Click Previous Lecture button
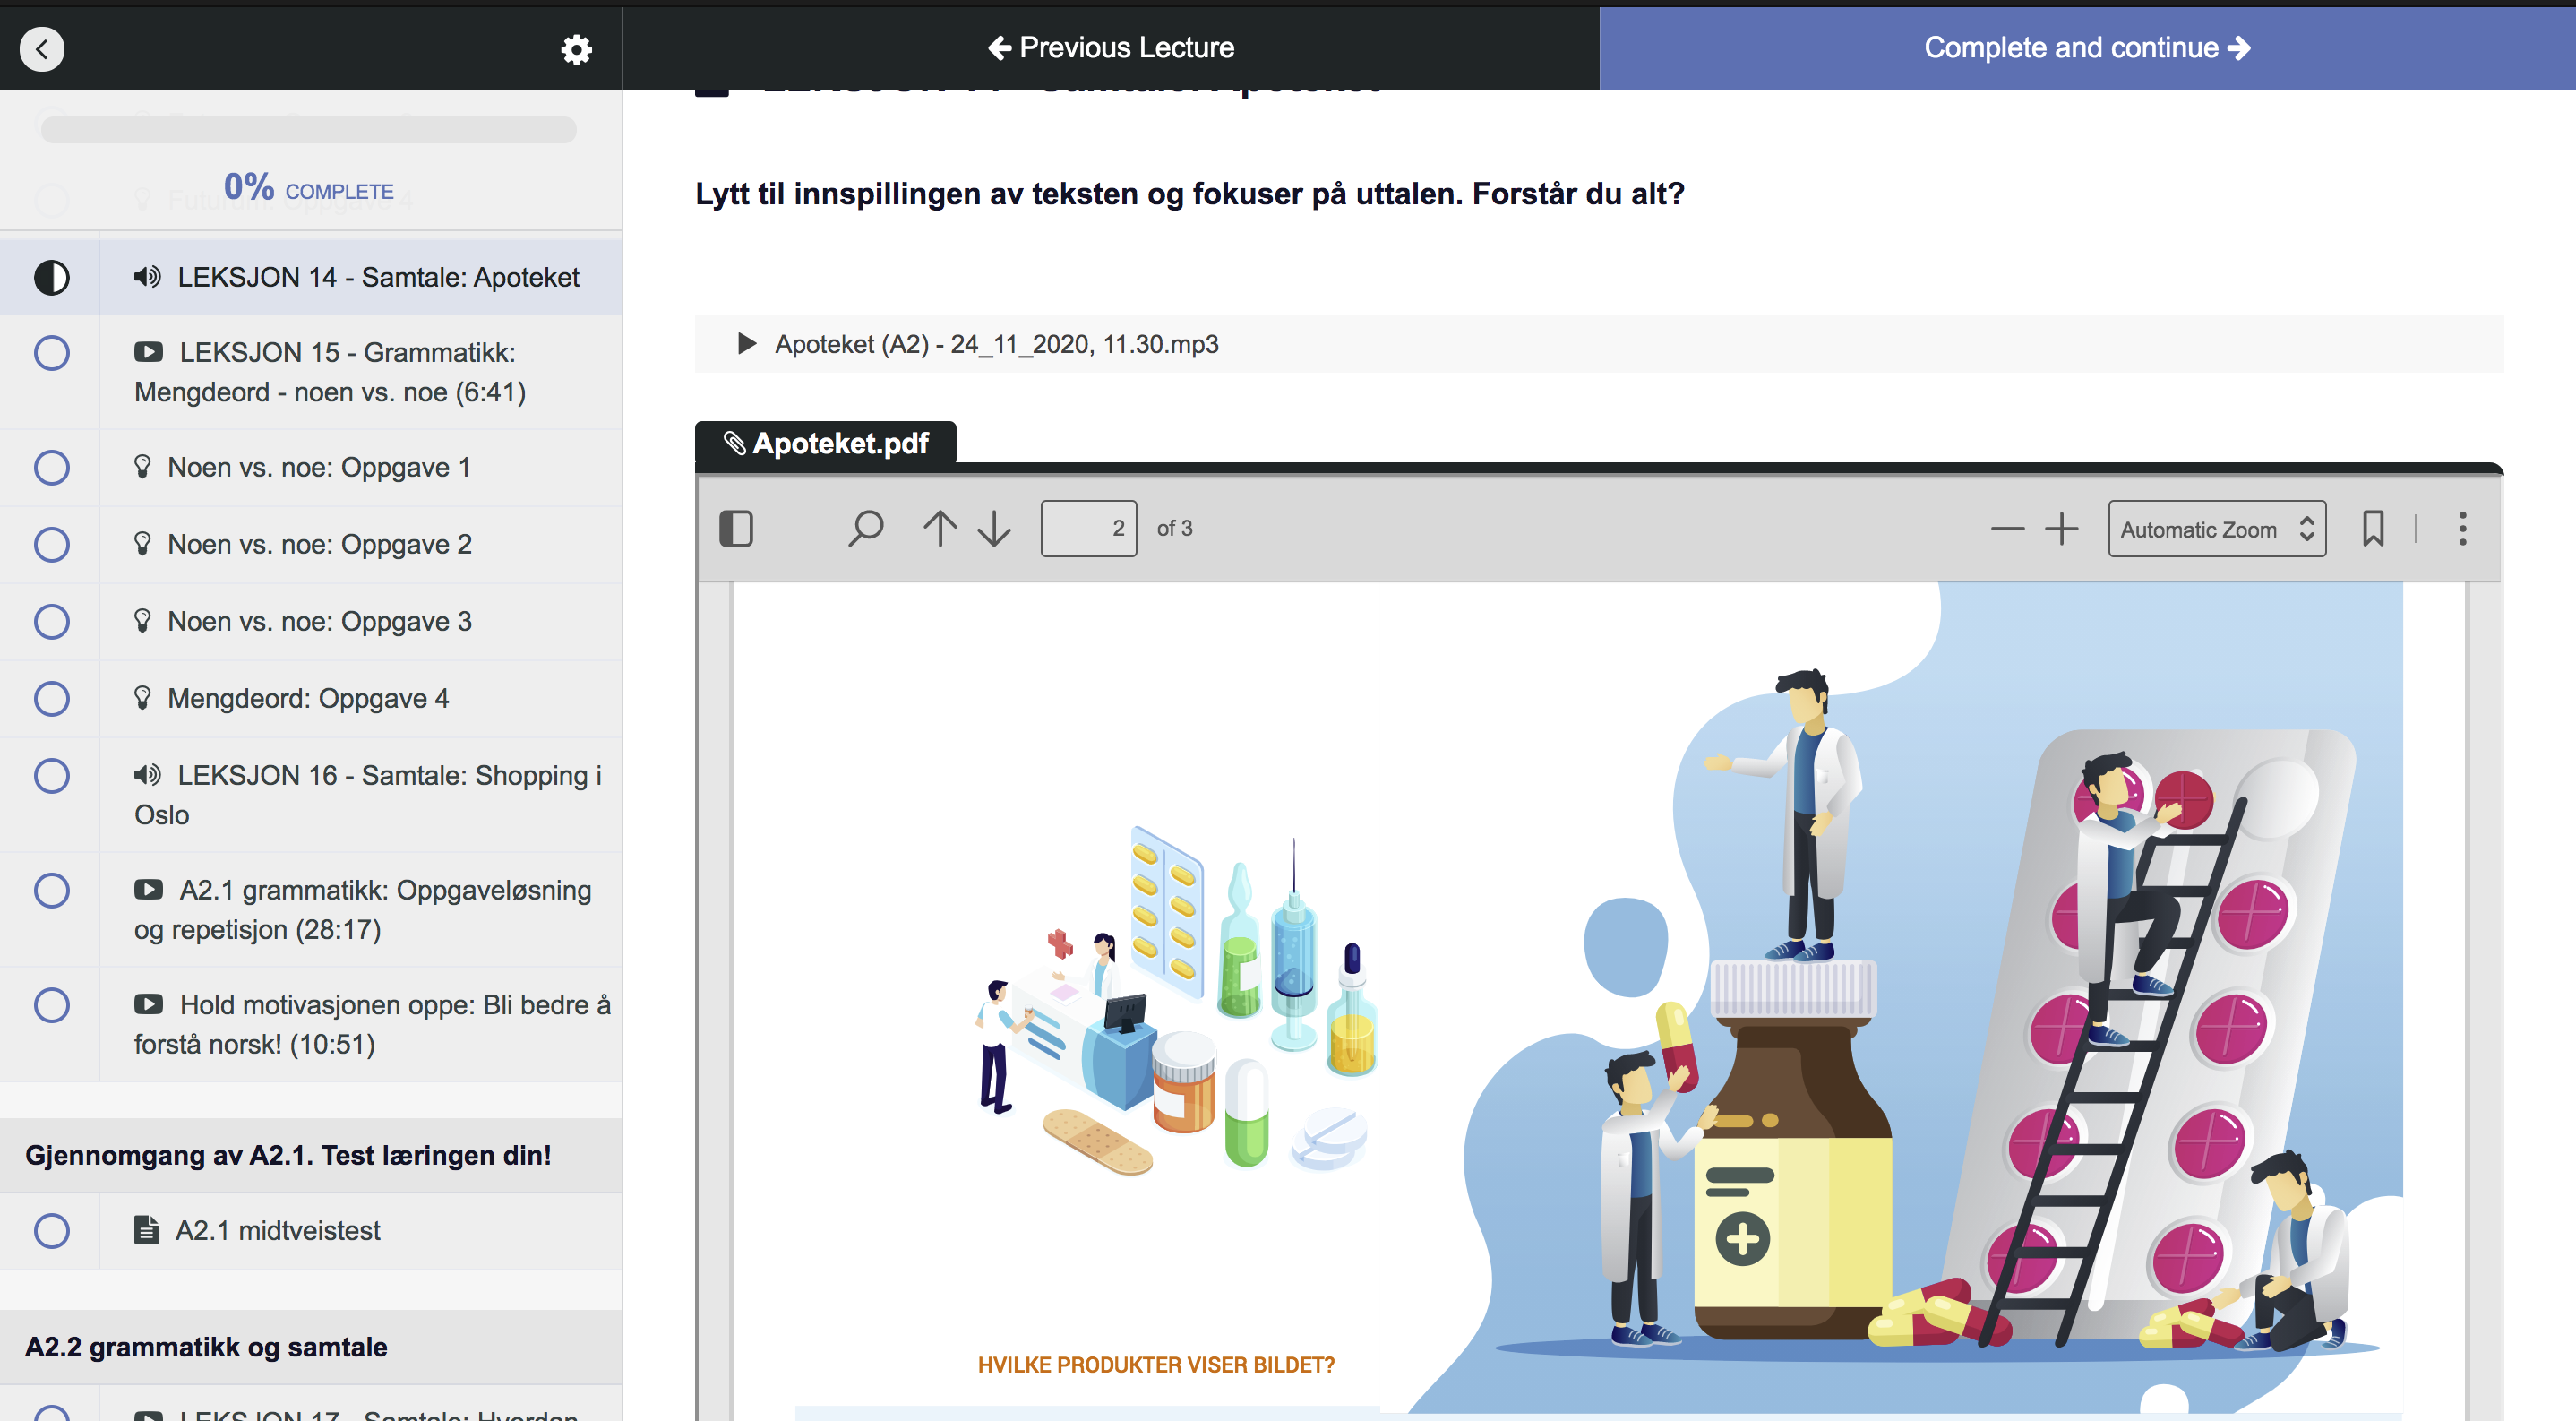 [1111, 48]
